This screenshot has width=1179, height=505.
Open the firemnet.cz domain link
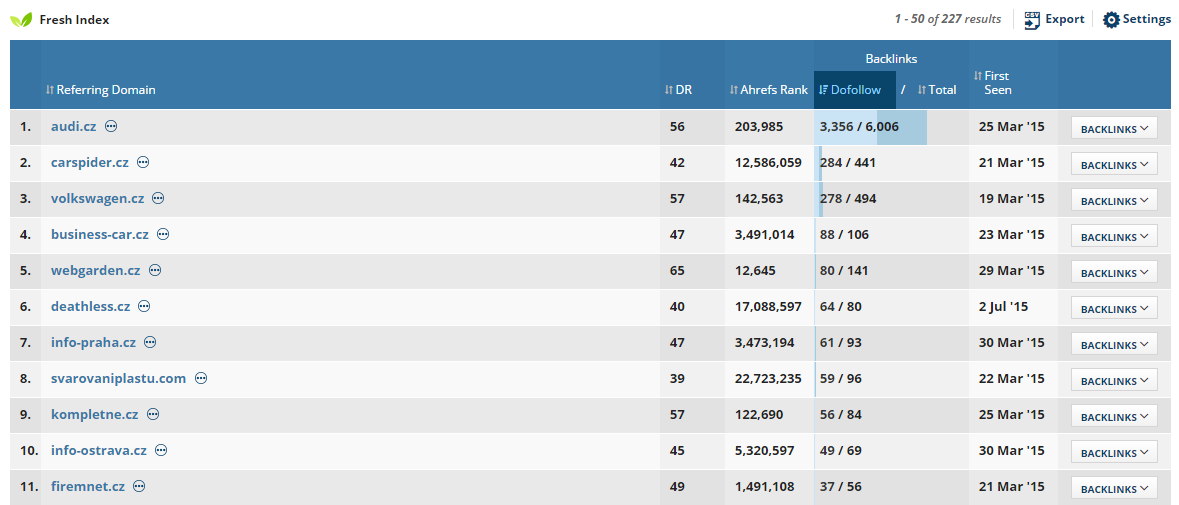(88, 487)
